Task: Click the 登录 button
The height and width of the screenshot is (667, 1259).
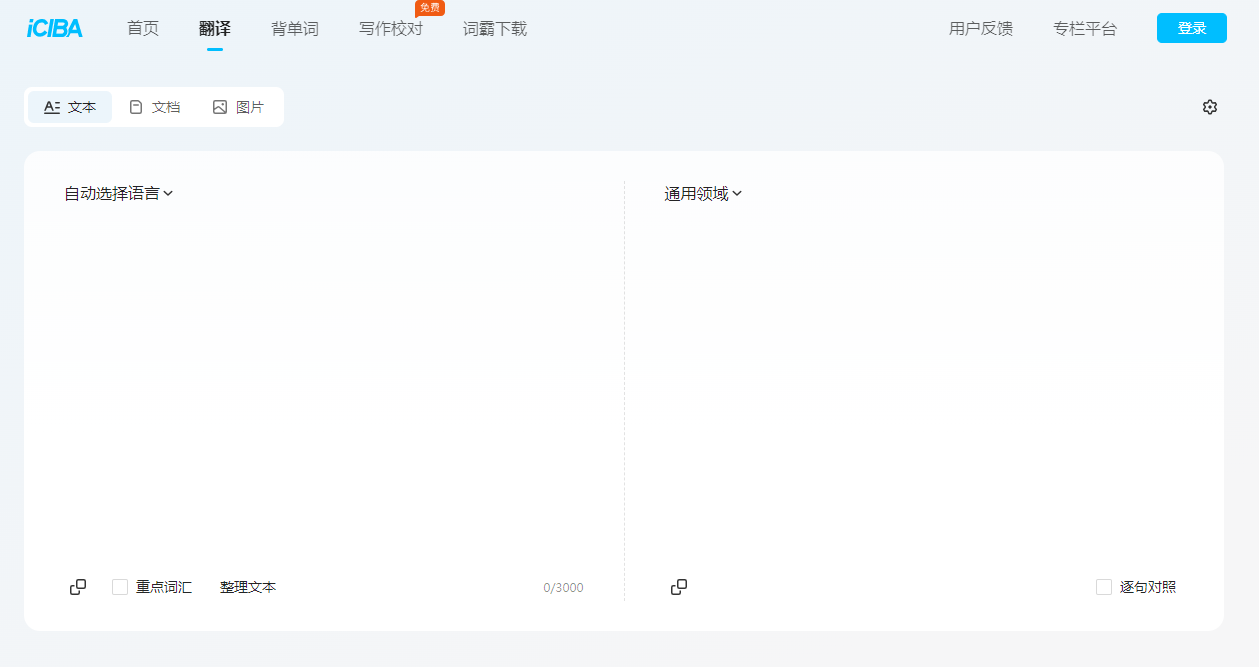Action: tap(1192, 28)
